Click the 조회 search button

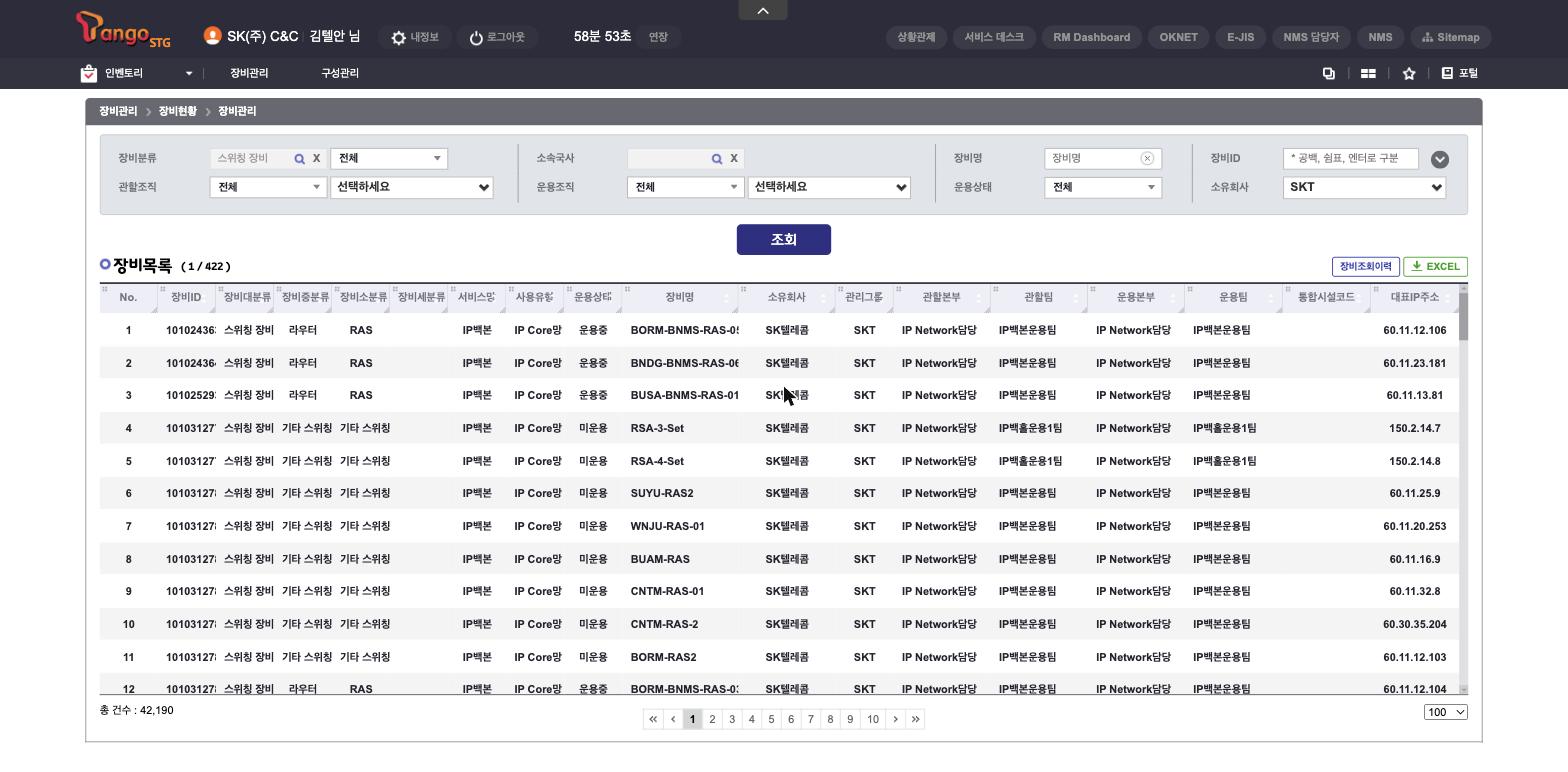coord(784,239)
